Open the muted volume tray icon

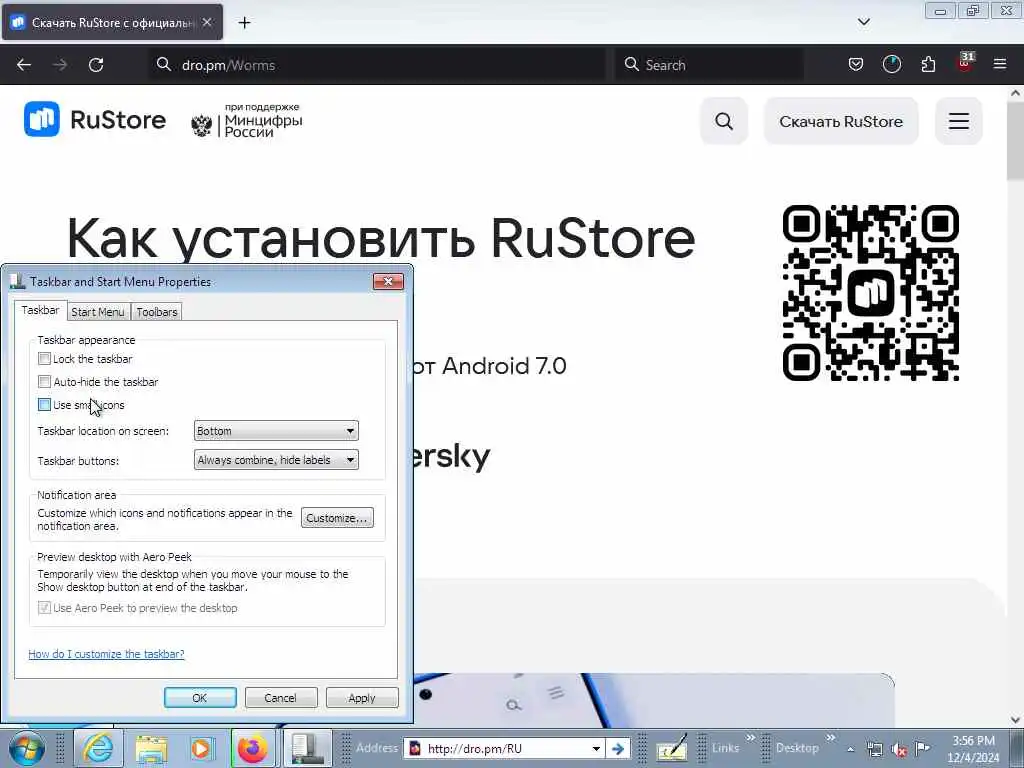(x=899, y=749)
